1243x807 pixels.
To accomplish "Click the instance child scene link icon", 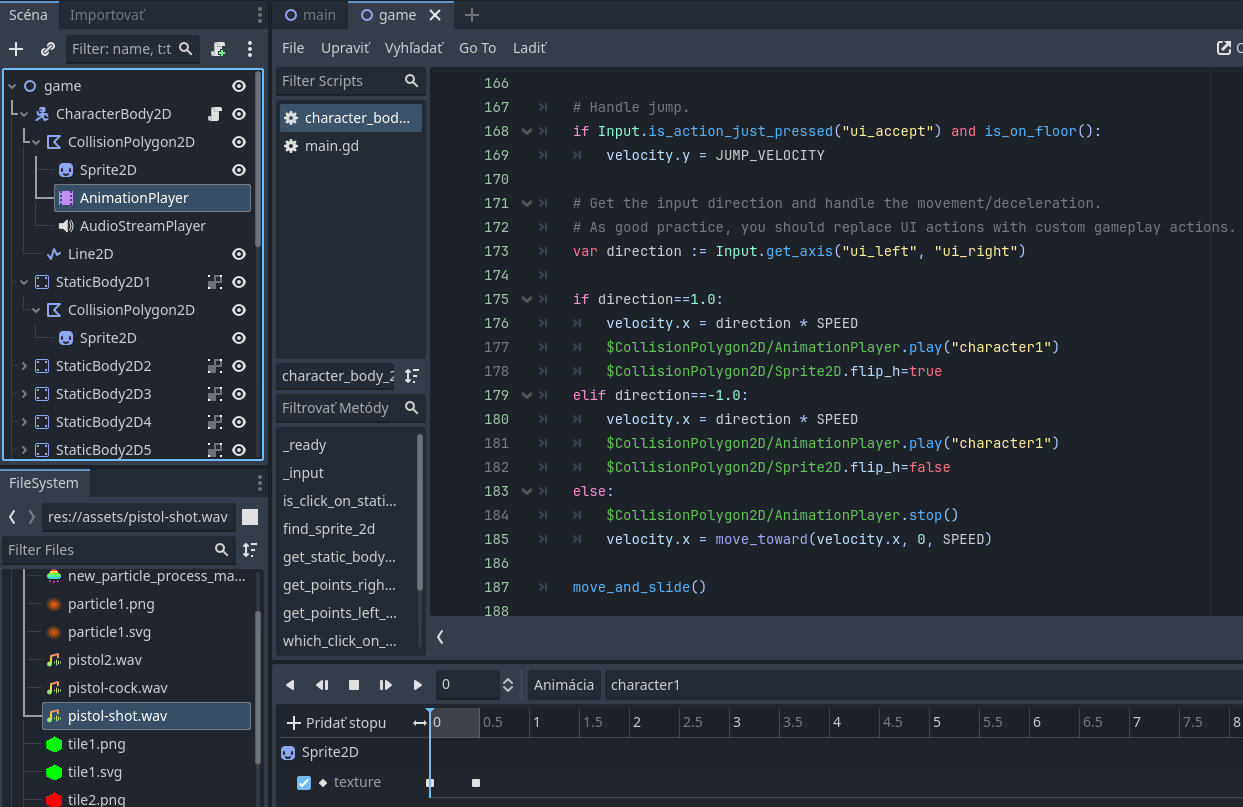I will tap(48, 49).
